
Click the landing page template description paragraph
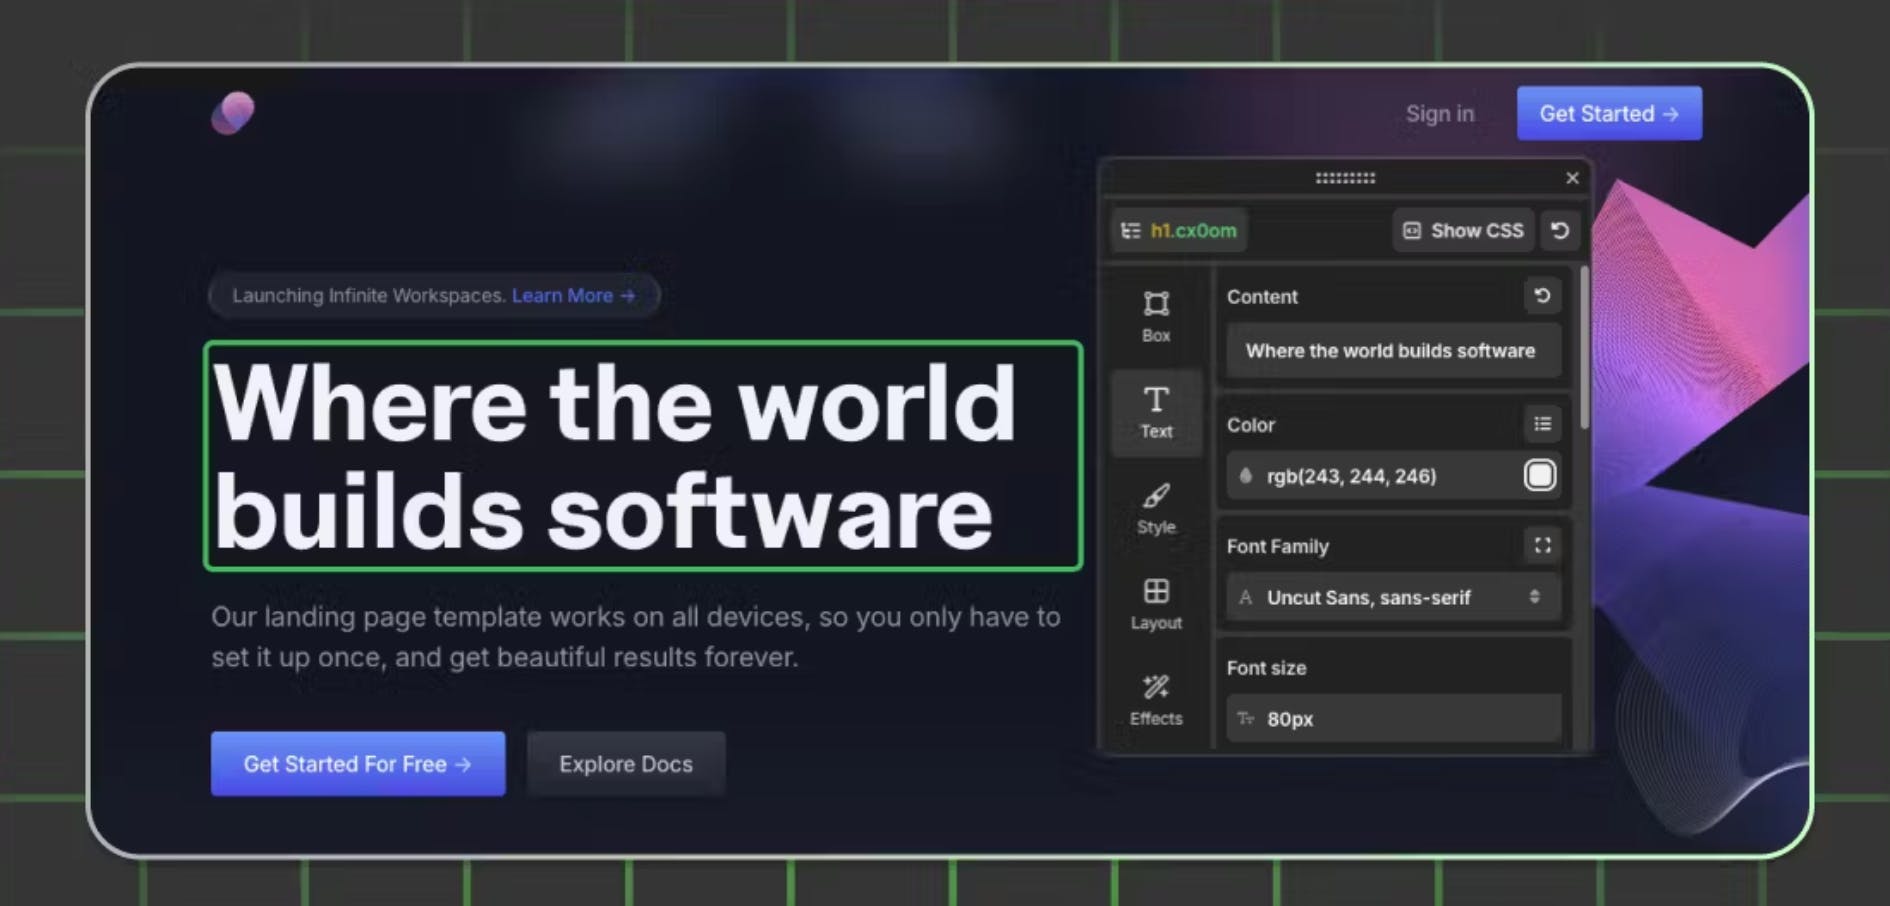636,637
